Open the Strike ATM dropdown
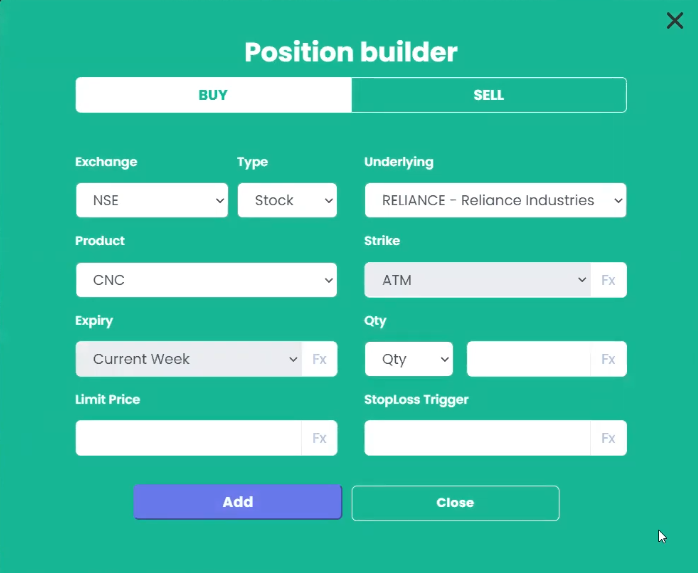The width and height of the screenshot is (698, 573). click(x=477, y=280)
